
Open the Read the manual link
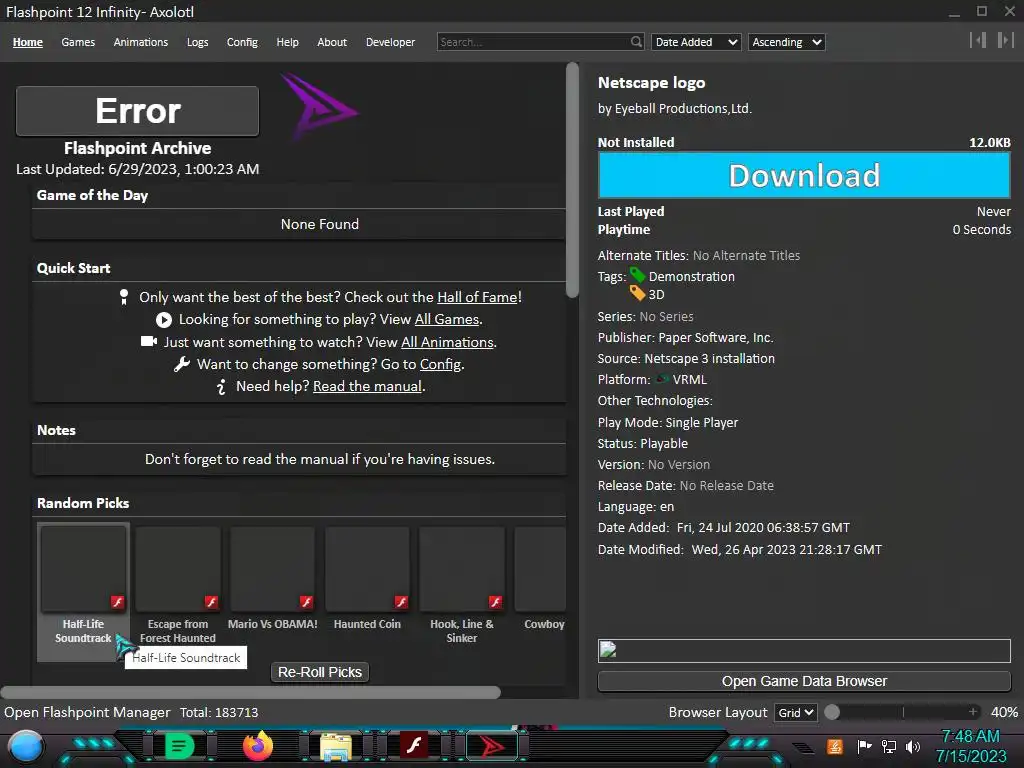pos(367,387)
